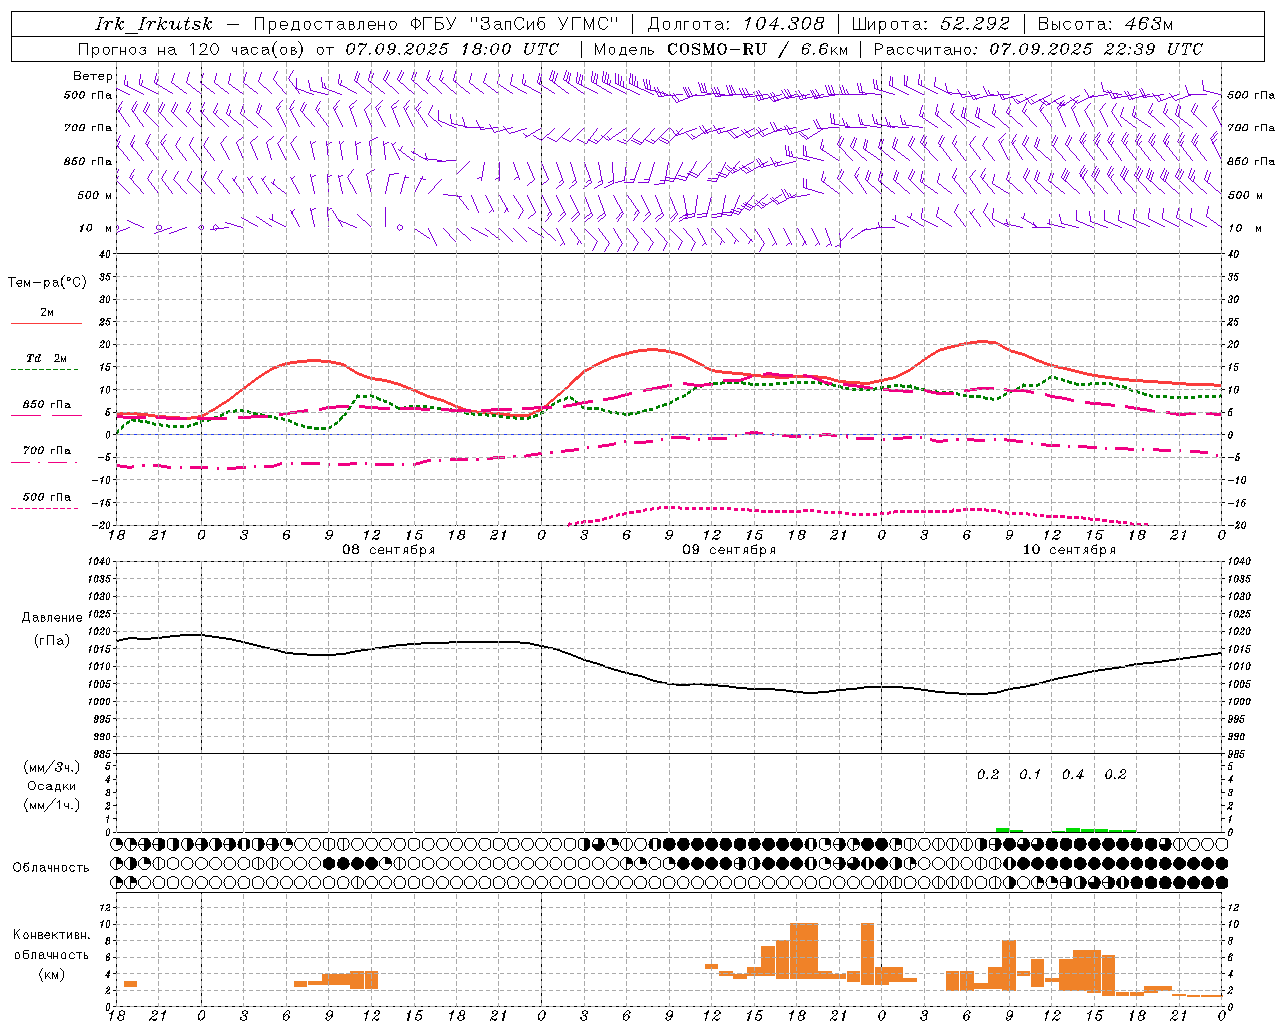
Task: Click the '850 гПа' legend entry below Td 2м
Action: click(x=47, y=405)
